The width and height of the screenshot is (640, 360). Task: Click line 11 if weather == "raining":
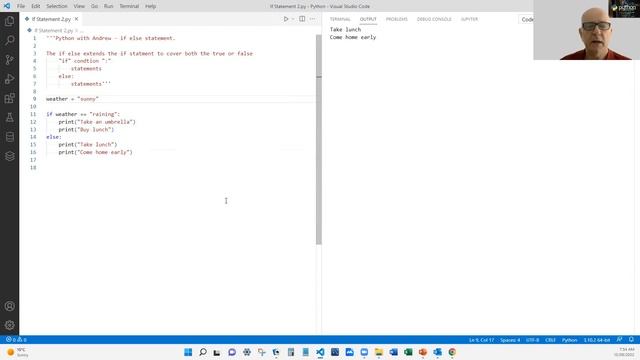83,114
